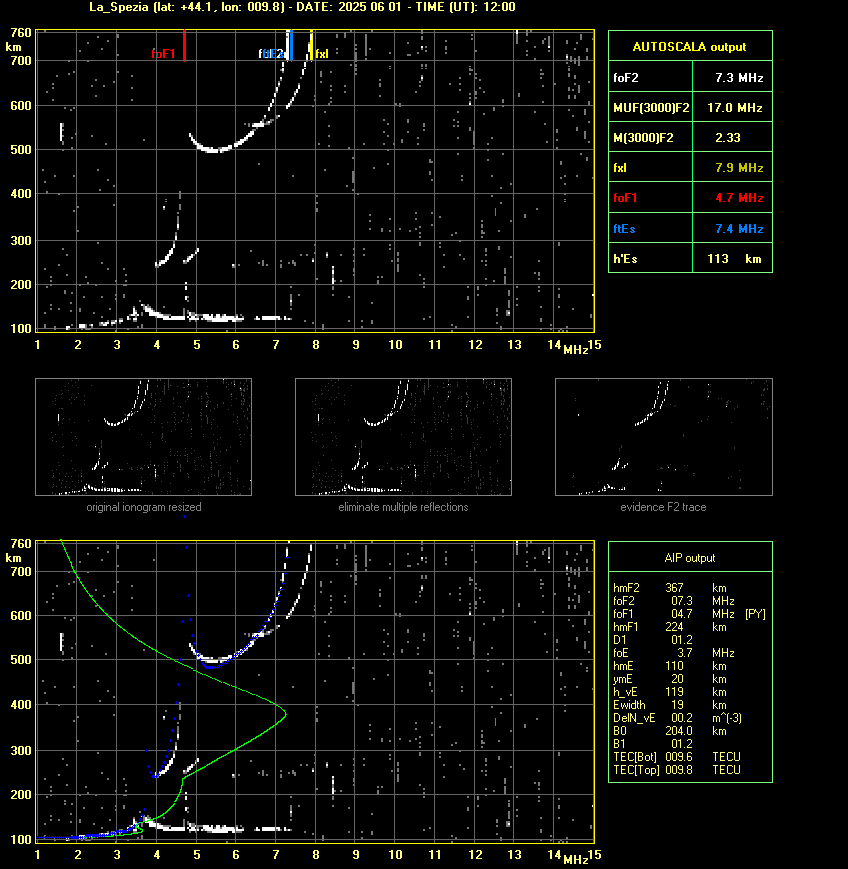Click the 'evidence F2 trace' thumbnail
Image resolution: width=848 pixels, height=869 pixels.
point(664,437)
